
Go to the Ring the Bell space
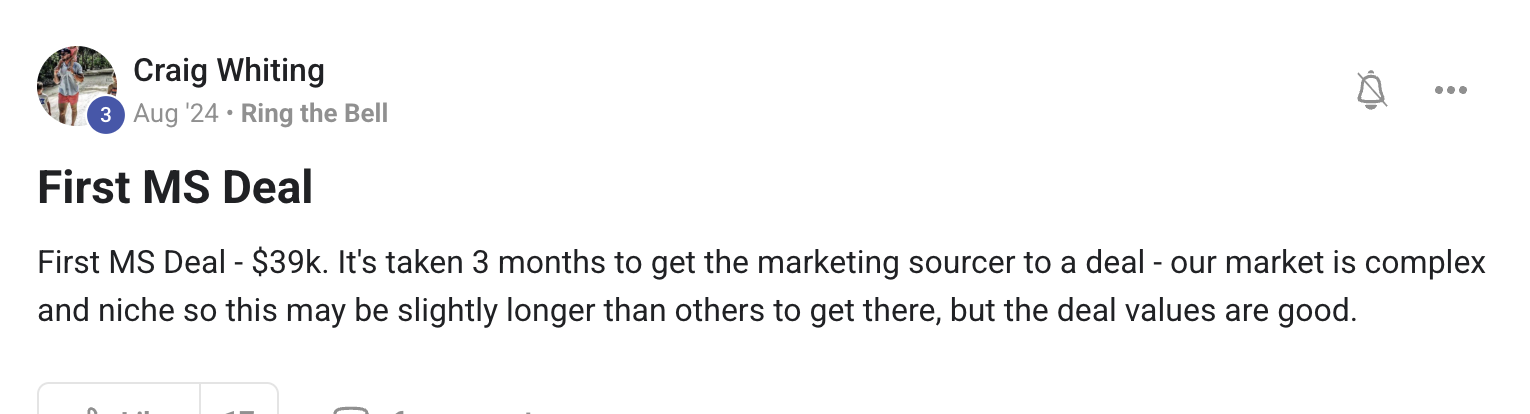click(314, 113)
